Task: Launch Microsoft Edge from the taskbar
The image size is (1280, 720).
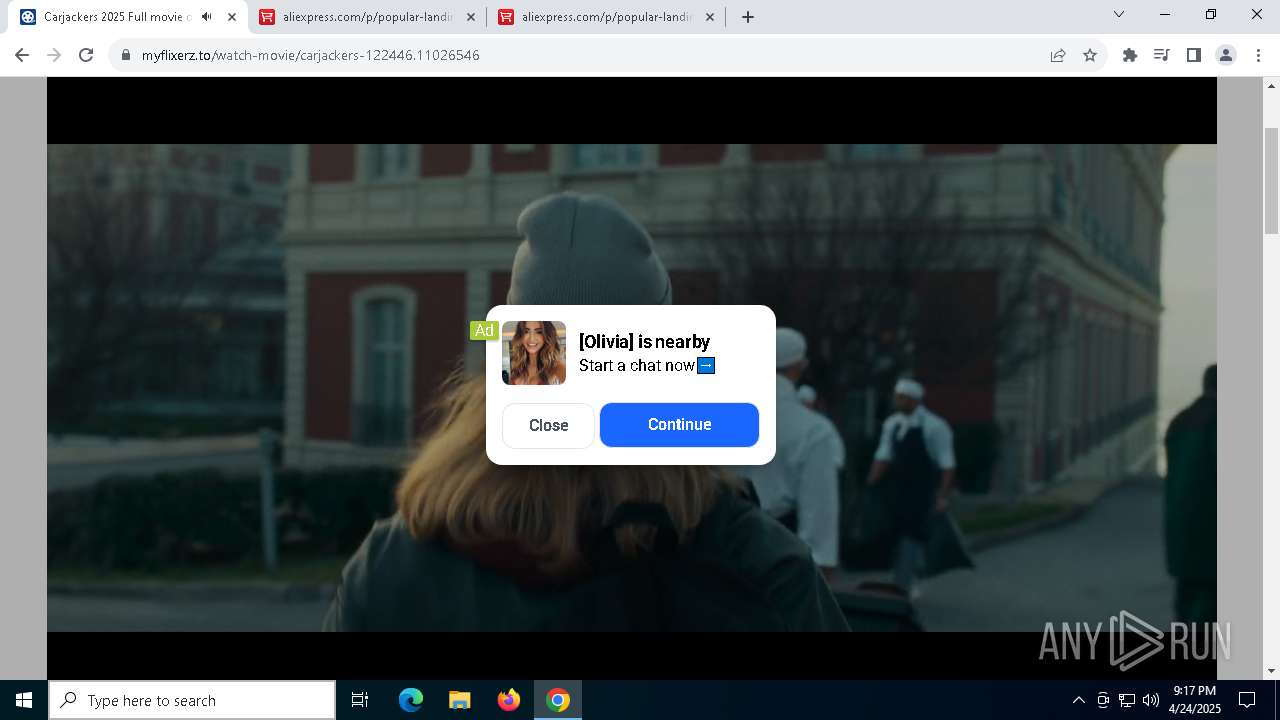Action: (411, 700)
